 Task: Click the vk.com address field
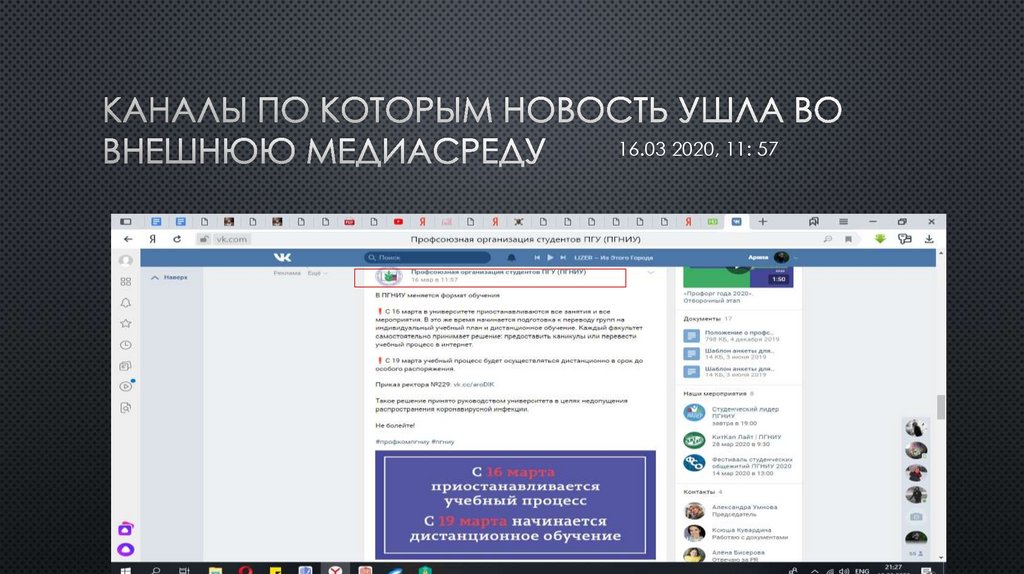point(231,239)
